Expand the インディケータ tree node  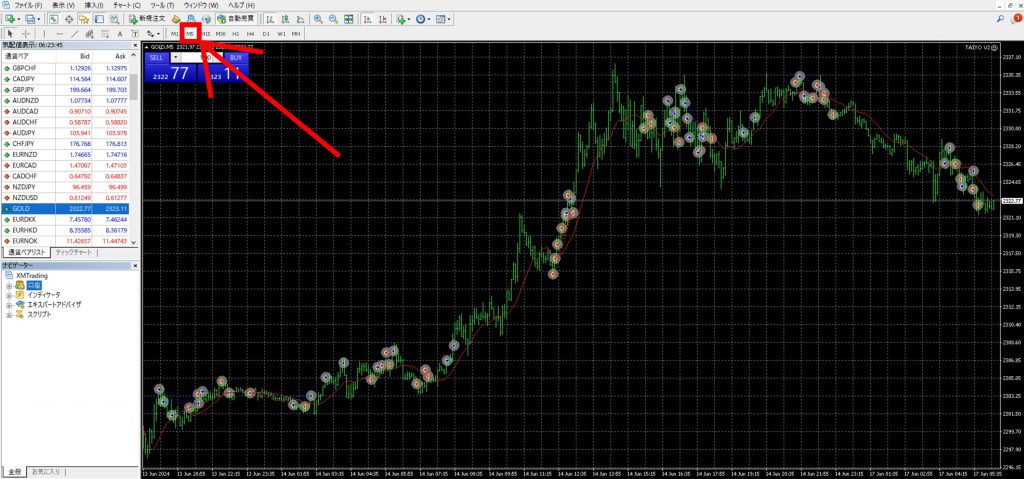coord(9,294)
